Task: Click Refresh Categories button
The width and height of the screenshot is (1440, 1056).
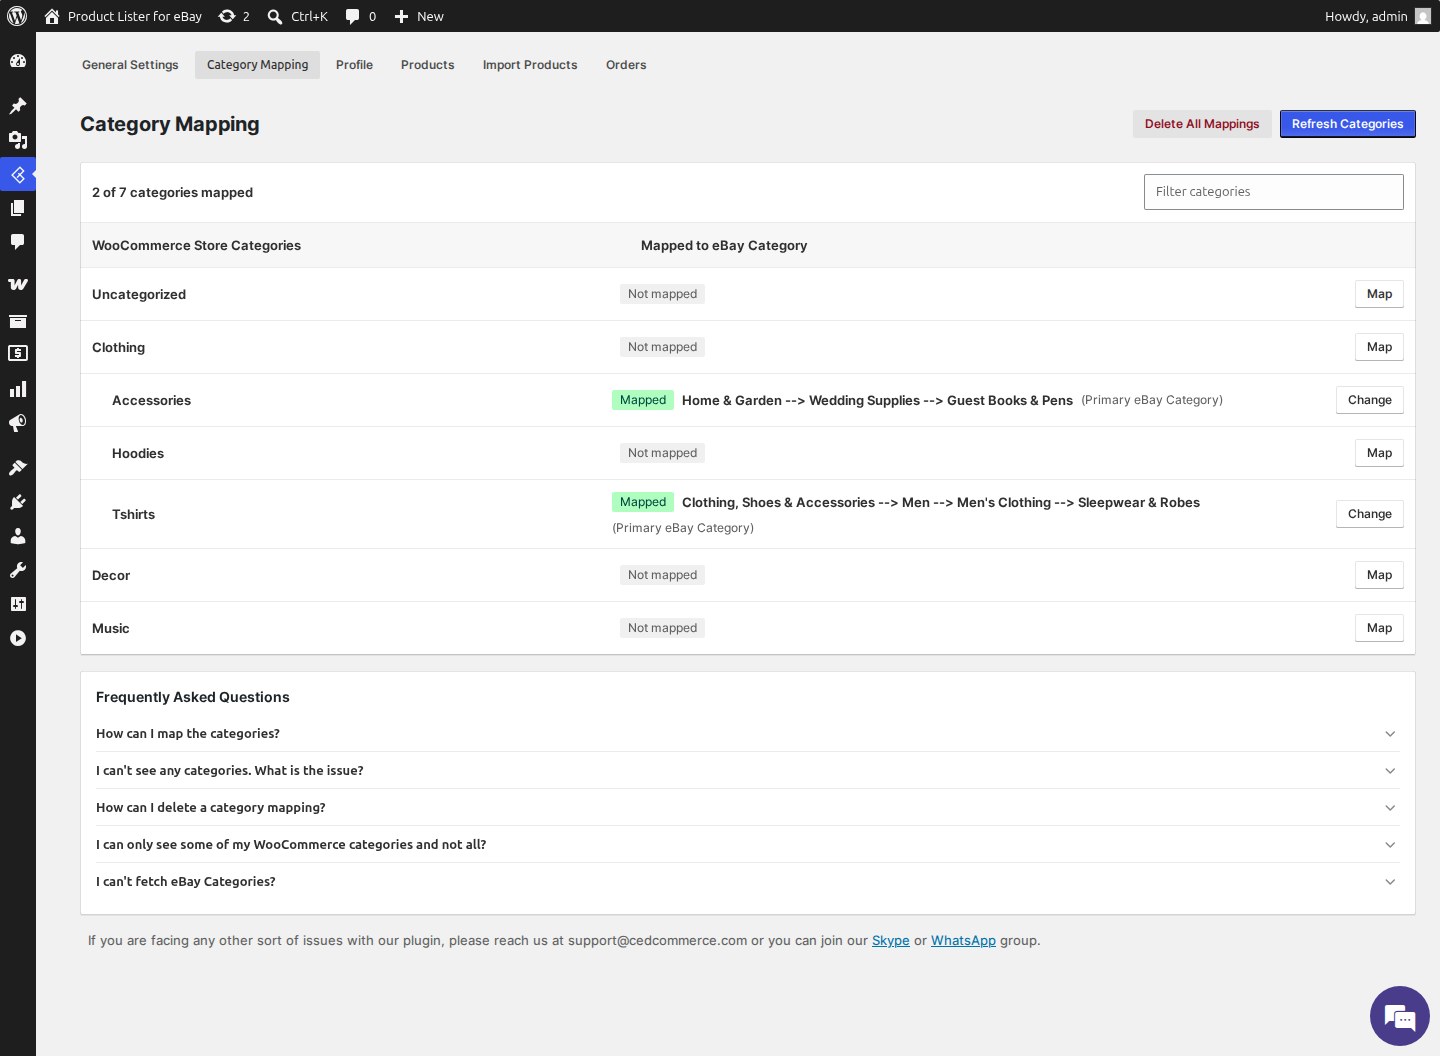Action: [1347, 124]
